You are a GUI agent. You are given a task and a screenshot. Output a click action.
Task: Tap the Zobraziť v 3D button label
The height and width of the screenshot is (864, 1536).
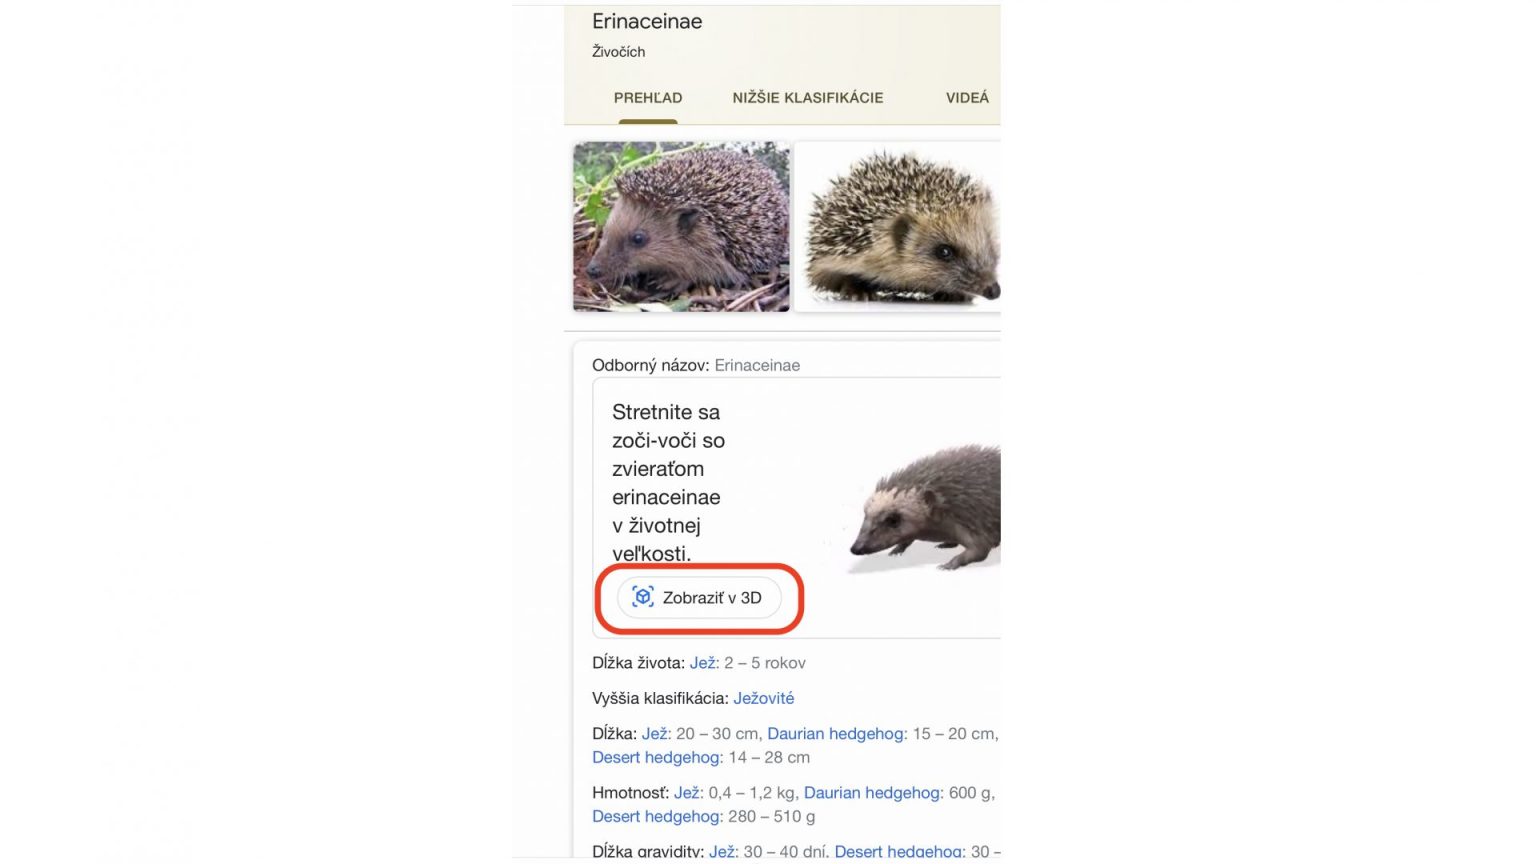click(x=712, y=598)
